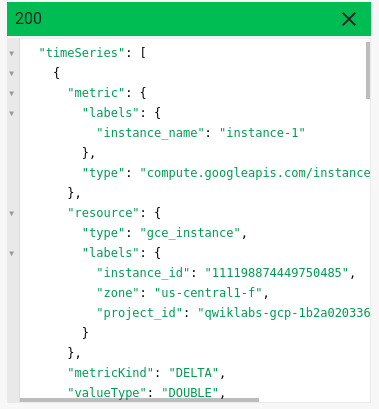The height and width of the screenshot is (409, 379).
Task: Select the 1111988744449750485 instance id value
Action: coord(277,273)
